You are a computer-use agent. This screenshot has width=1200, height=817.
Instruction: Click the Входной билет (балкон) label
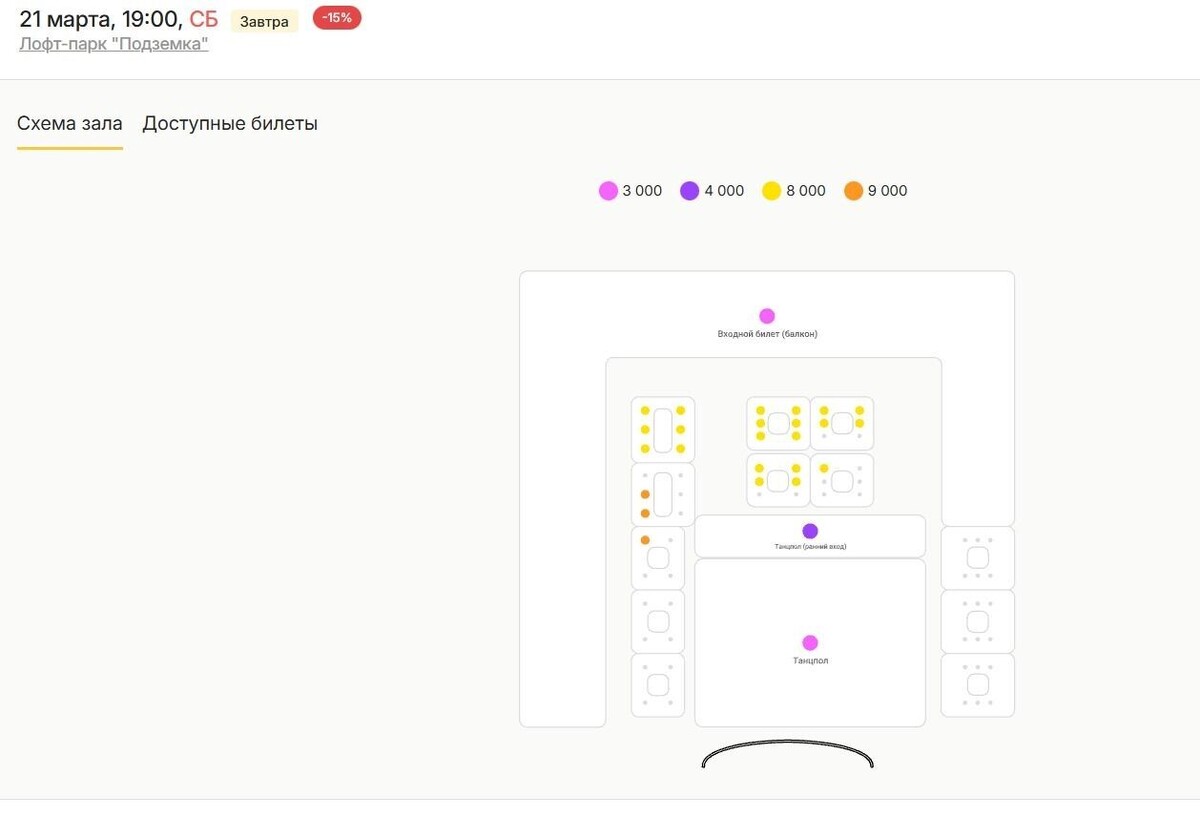pyautogui.click(x=767, y=334)
